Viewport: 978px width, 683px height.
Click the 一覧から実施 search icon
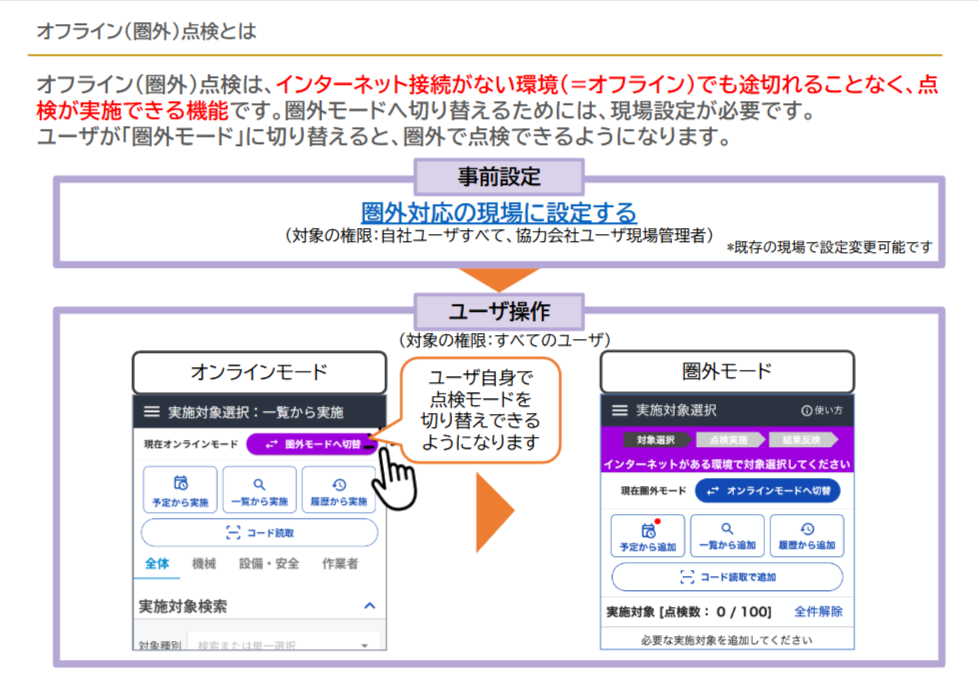point(259,484)
